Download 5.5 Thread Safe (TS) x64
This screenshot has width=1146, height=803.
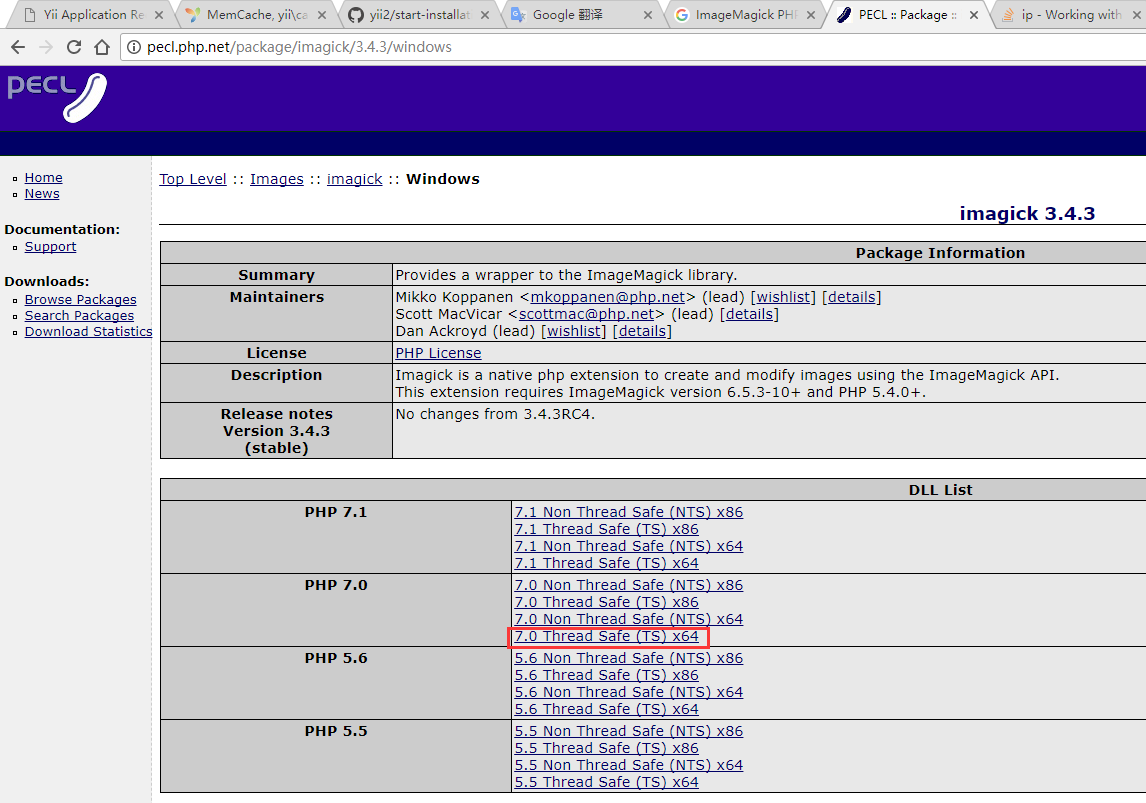607,783
